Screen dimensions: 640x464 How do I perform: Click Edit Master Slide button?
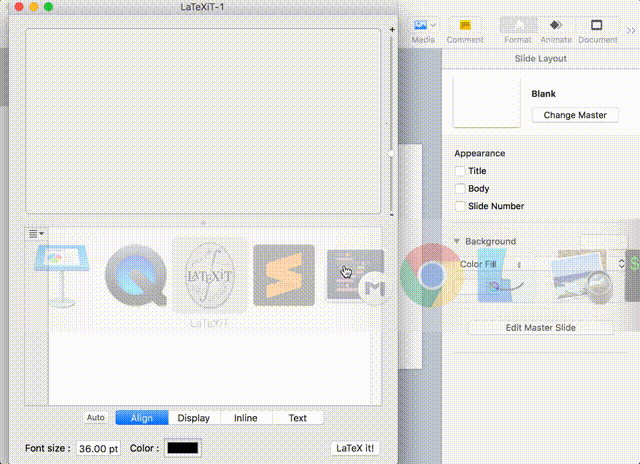[x=540, y=328]
